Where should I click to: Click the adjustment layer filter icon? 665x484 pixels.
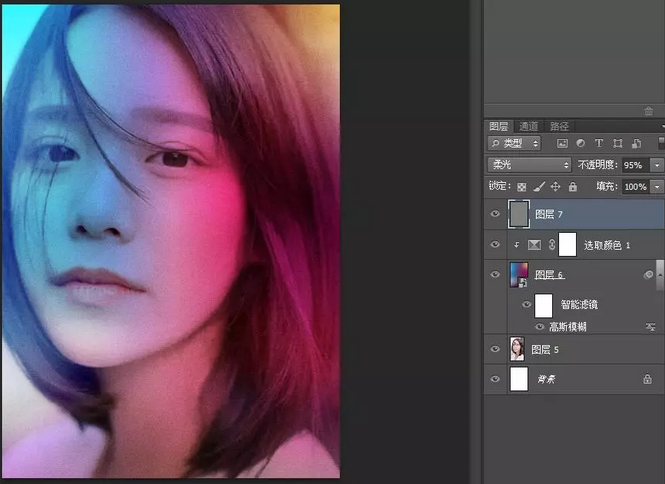(x=580, y=144)
